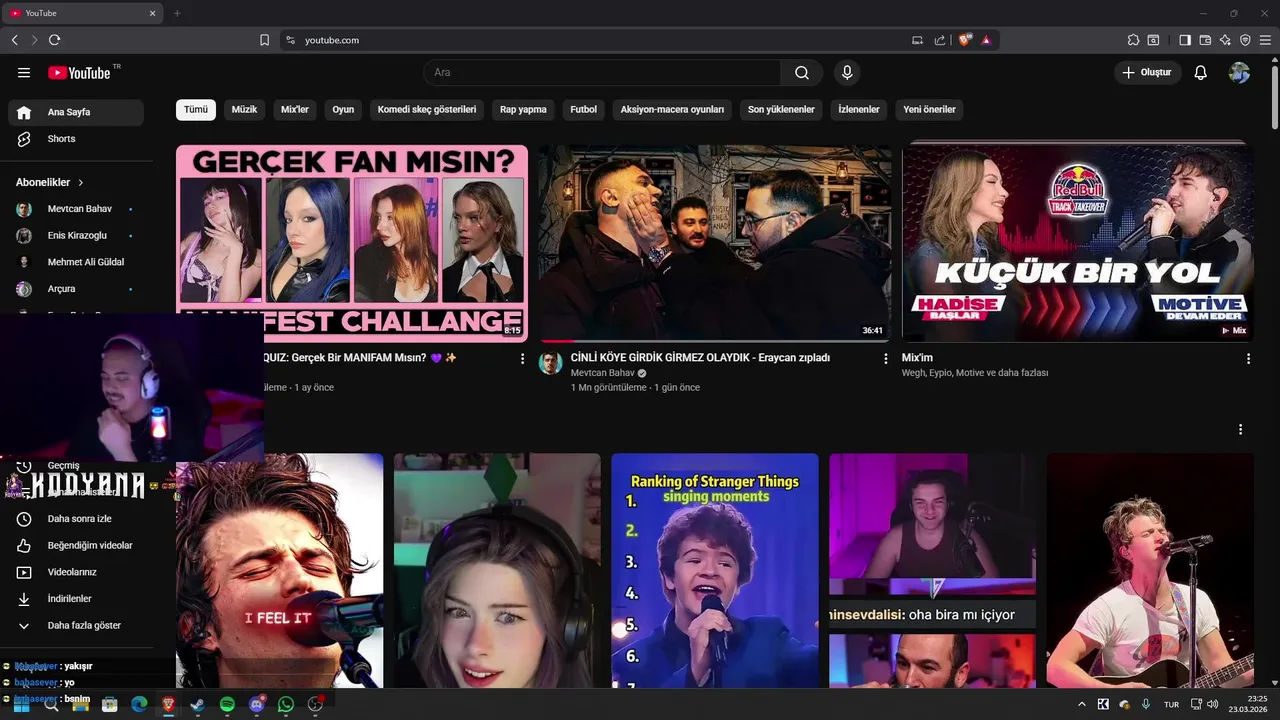
Task: Open Brave Rewards triangle icon
Action: coord(986,40)
